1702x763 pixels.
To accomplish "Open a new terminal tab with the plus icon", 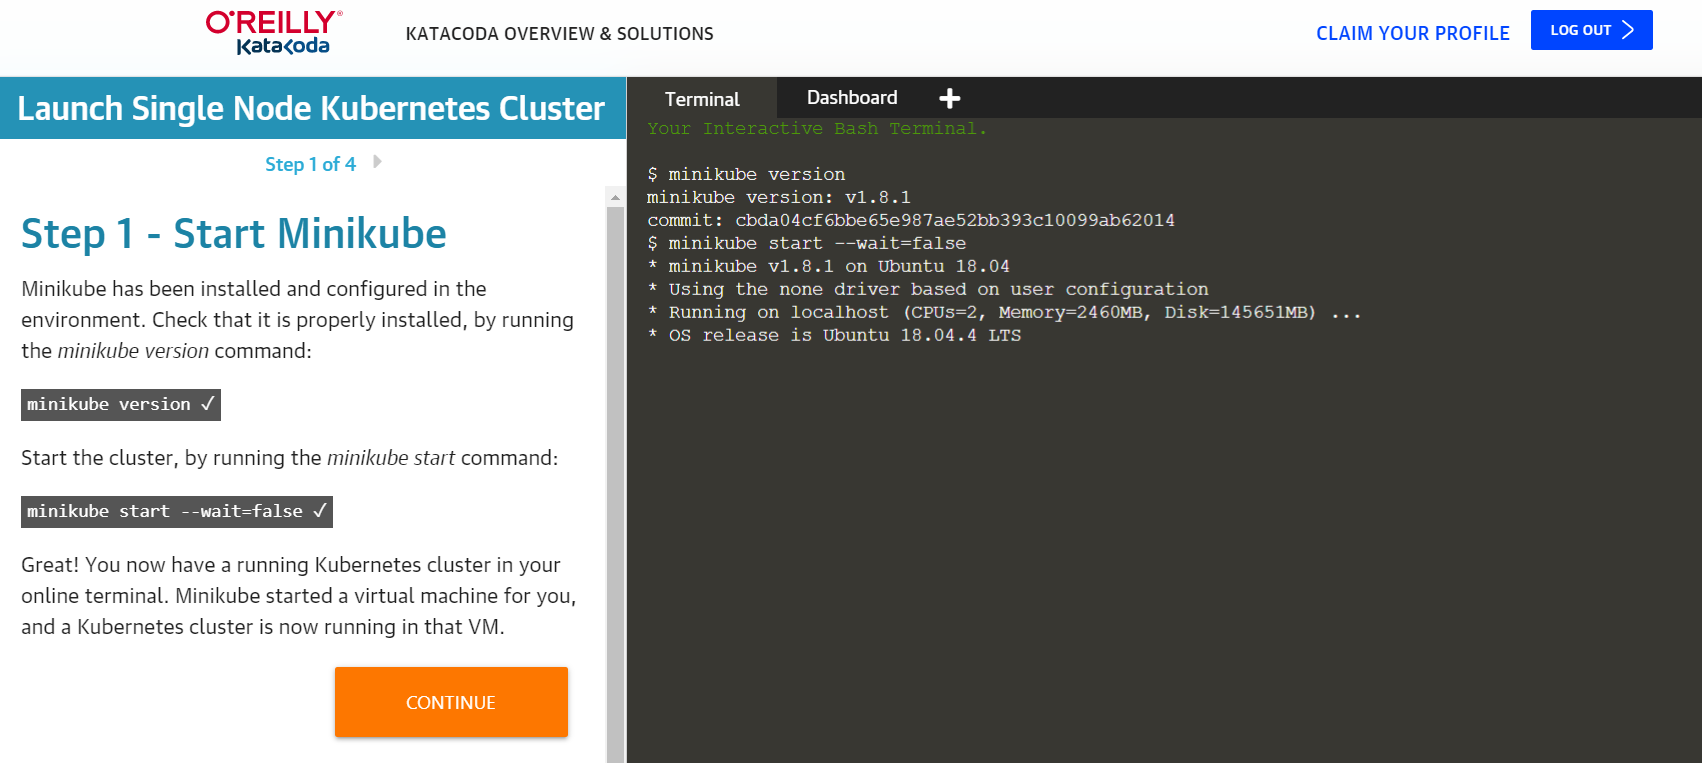I will click(950, 98).
